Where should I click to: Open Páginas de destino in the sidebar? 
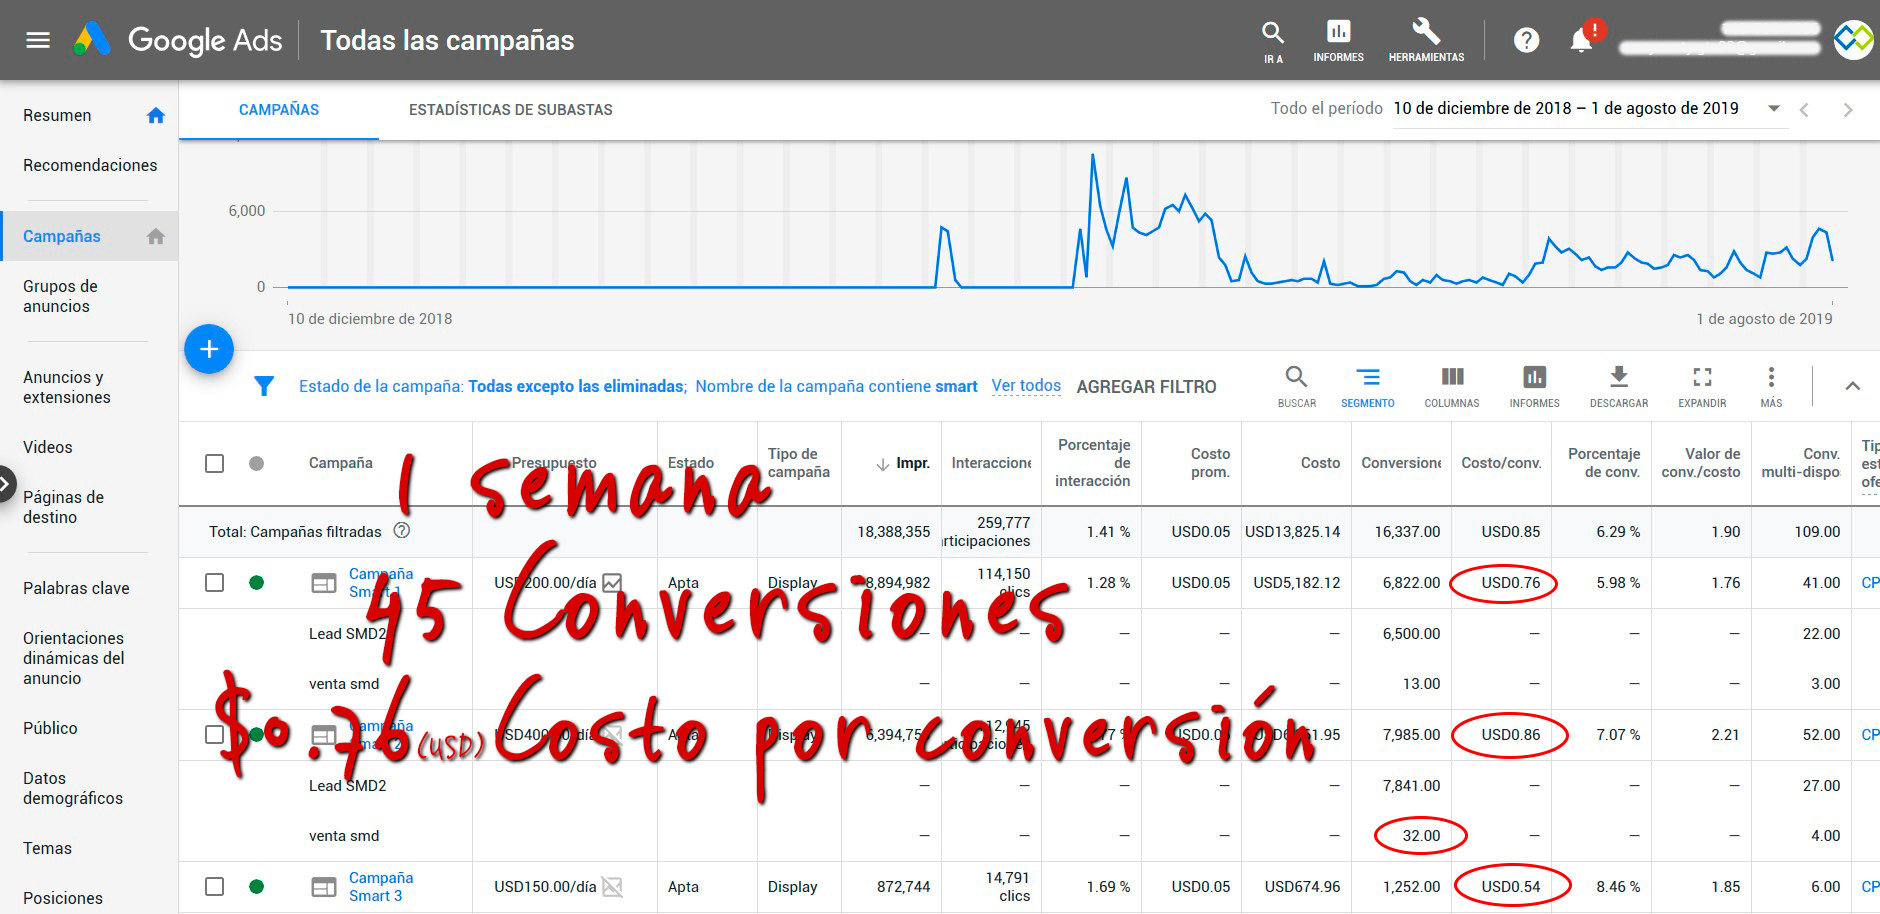pyautogui.click(x=63, y=507)
